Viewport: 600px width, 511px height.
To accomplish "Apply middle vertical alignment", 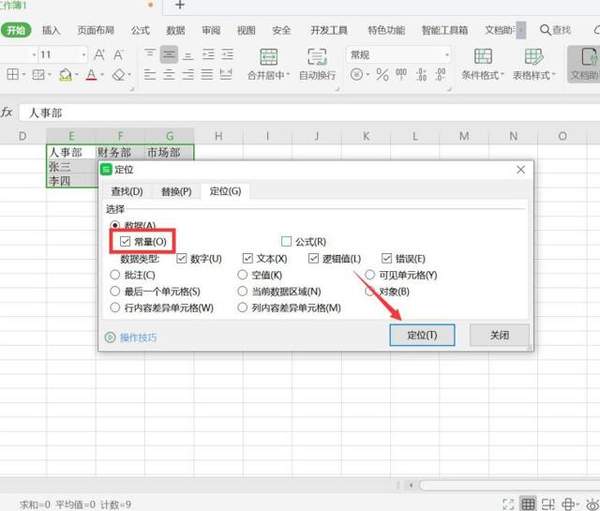I will (x=169, y=54).
